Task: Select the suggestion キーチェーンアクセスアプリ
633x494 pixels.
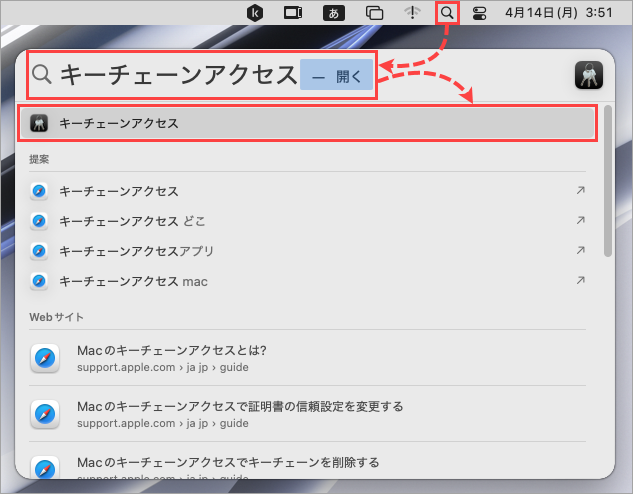Action: pos(307,251)
